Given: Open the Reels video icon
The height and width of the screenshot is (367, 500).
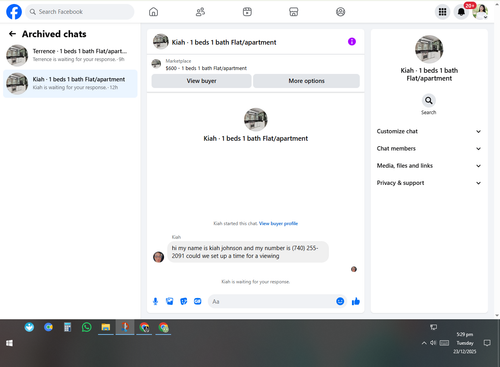Looking at the screenshot, I should click(247, 12).
